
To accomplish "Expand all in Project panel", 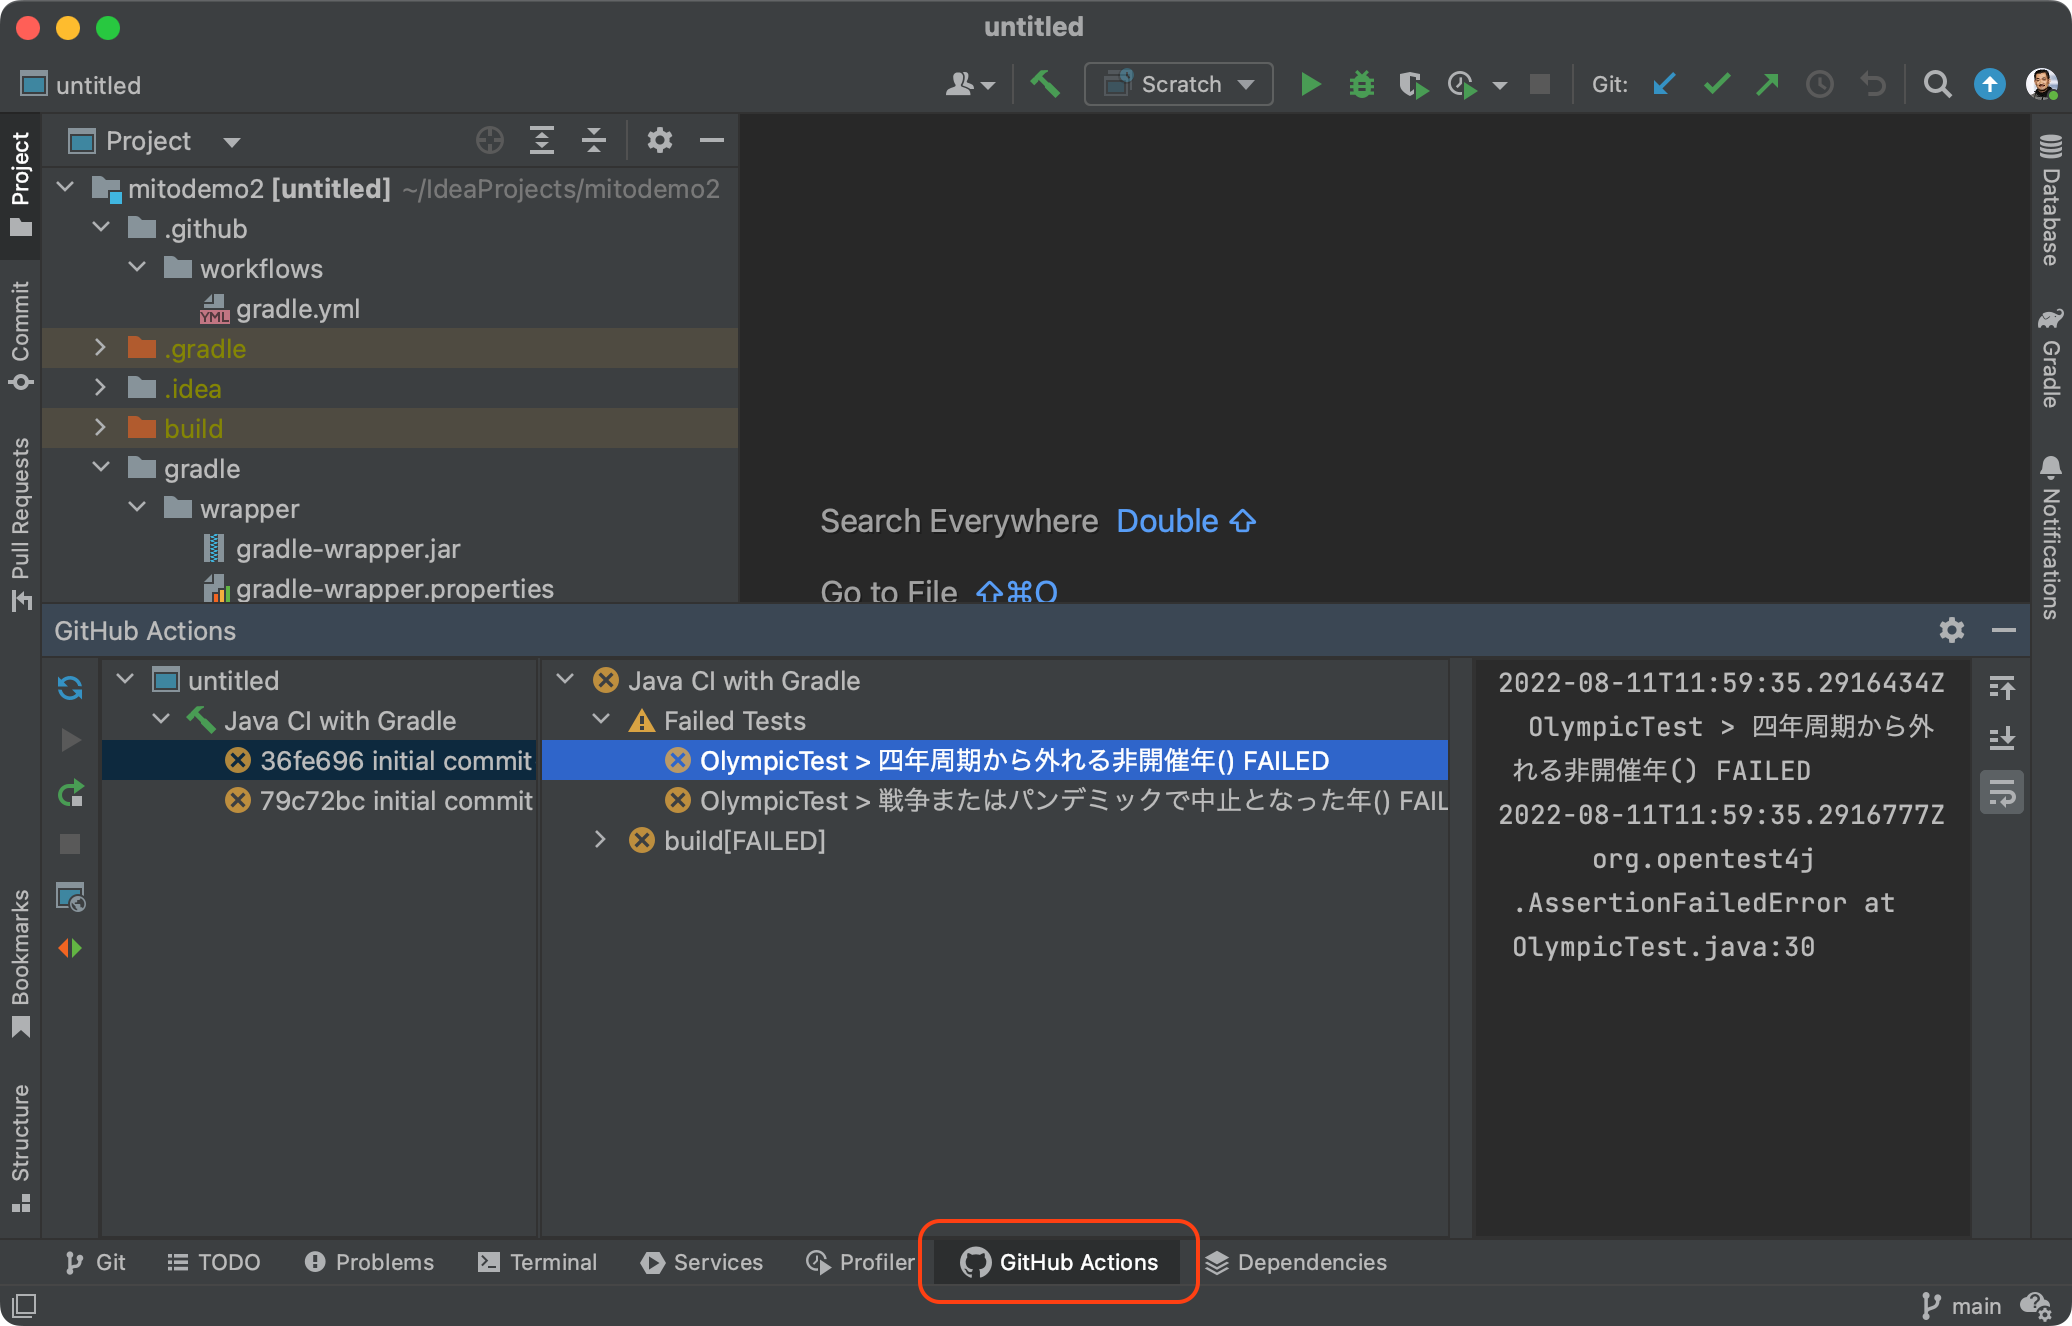I will tap(542, 140).
